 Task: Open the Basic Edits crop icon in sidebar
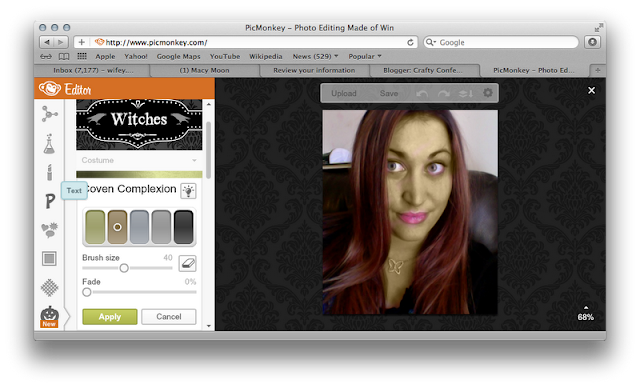[49, 114]
